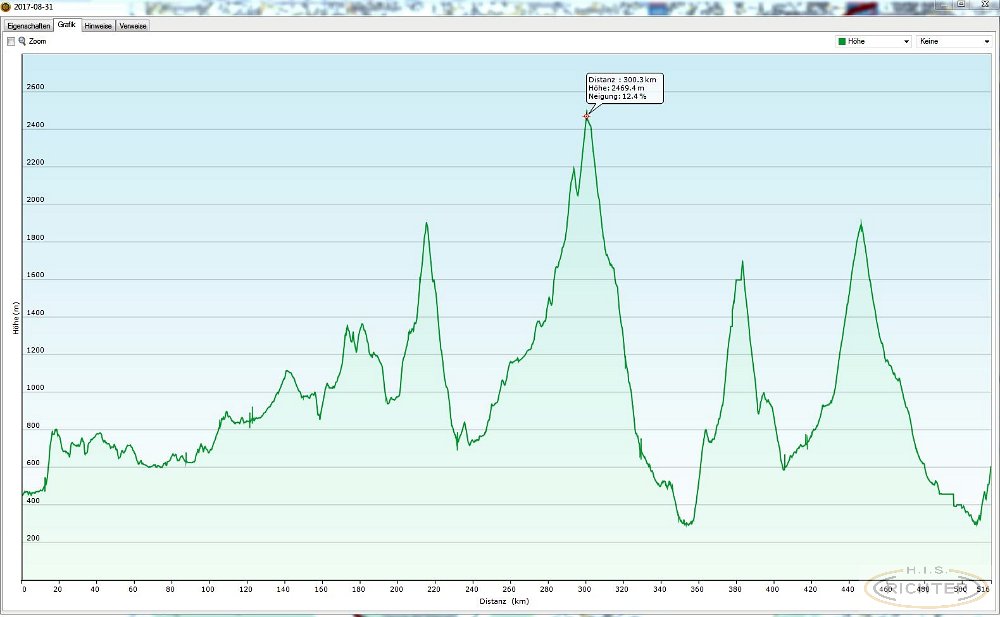The width and height of the screenshot is (1000, 617).
Task: Open the Hinweise tab
Action: click(99, 26)
